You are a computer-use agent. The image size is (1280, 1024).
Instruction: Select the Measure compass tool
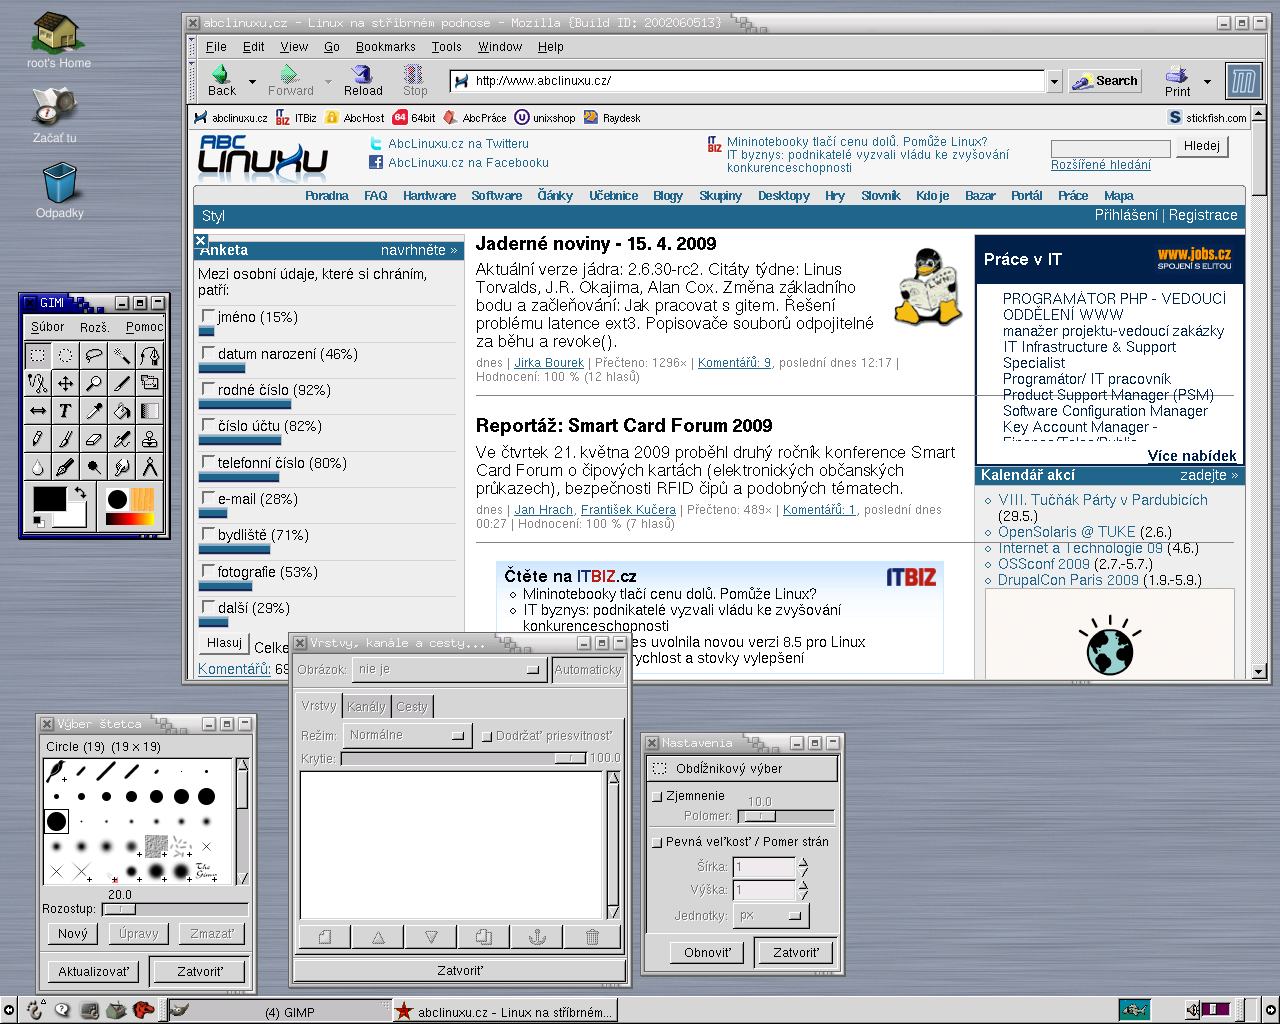pyautogui.click(x=149, y=467)
